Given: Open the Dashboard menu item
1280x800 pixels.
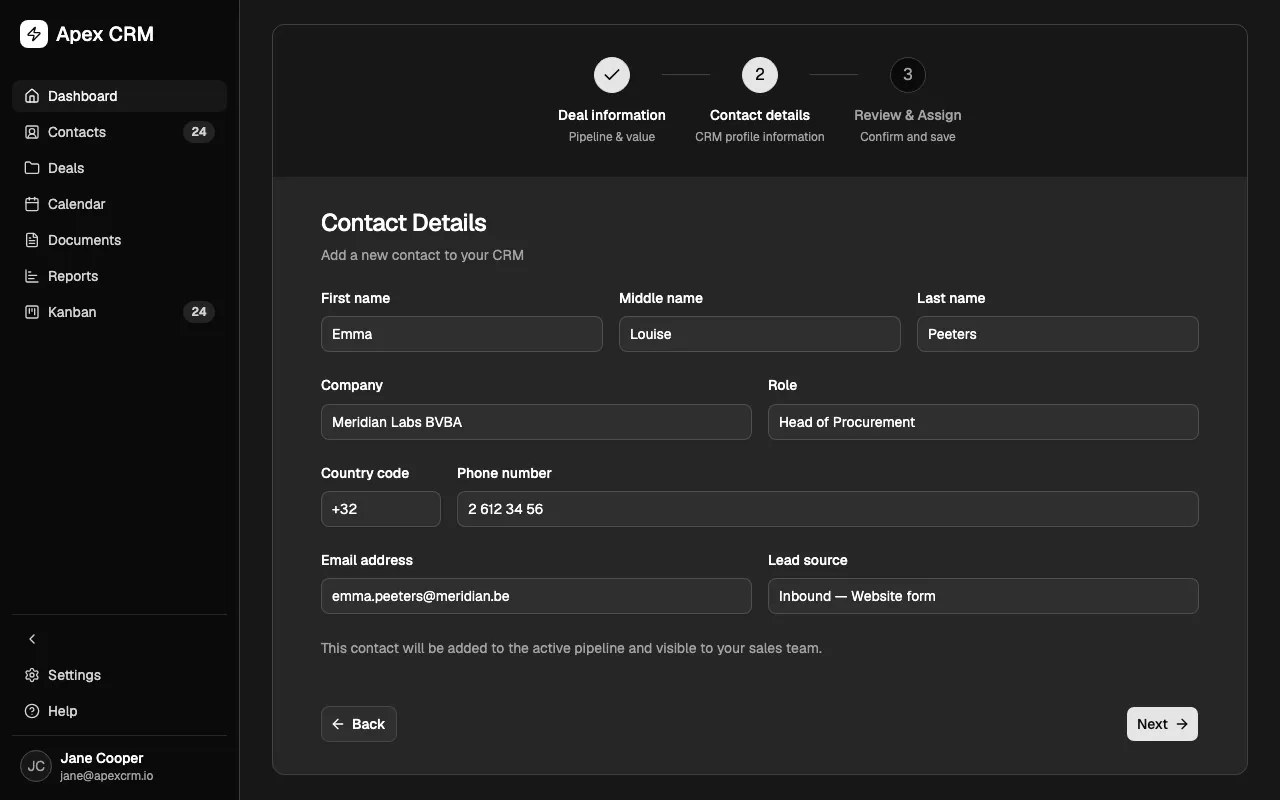Looking at the screenshot, I should 120,96.
